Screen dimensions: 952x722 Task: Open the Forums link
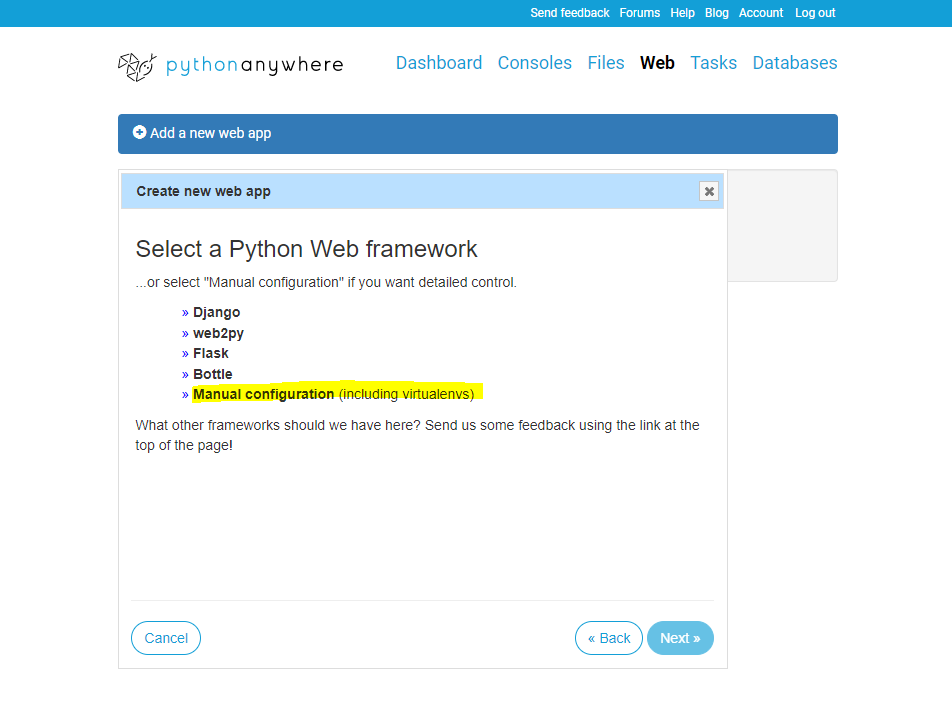point(639,13)
